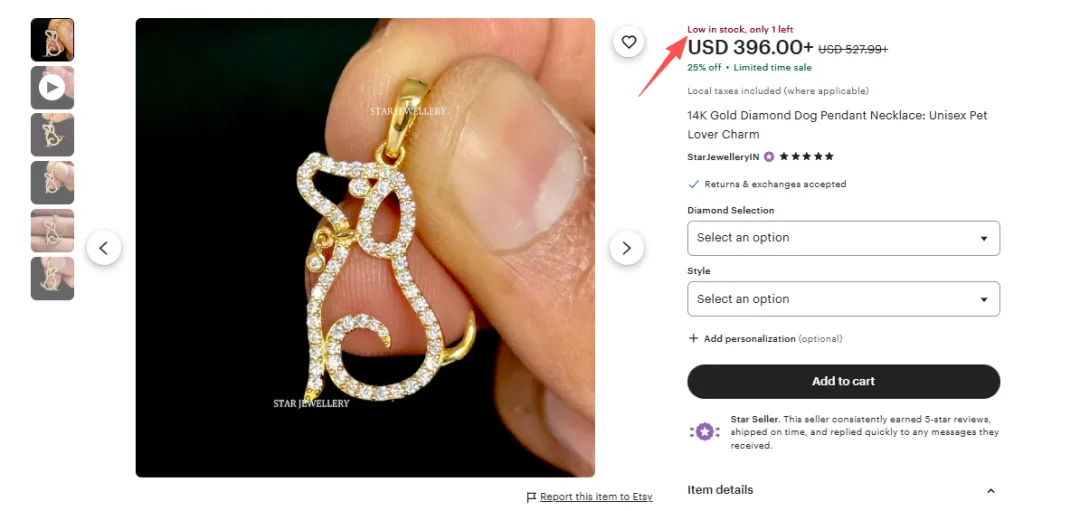Click the Star Seller badge icon

tap(704, 432)
